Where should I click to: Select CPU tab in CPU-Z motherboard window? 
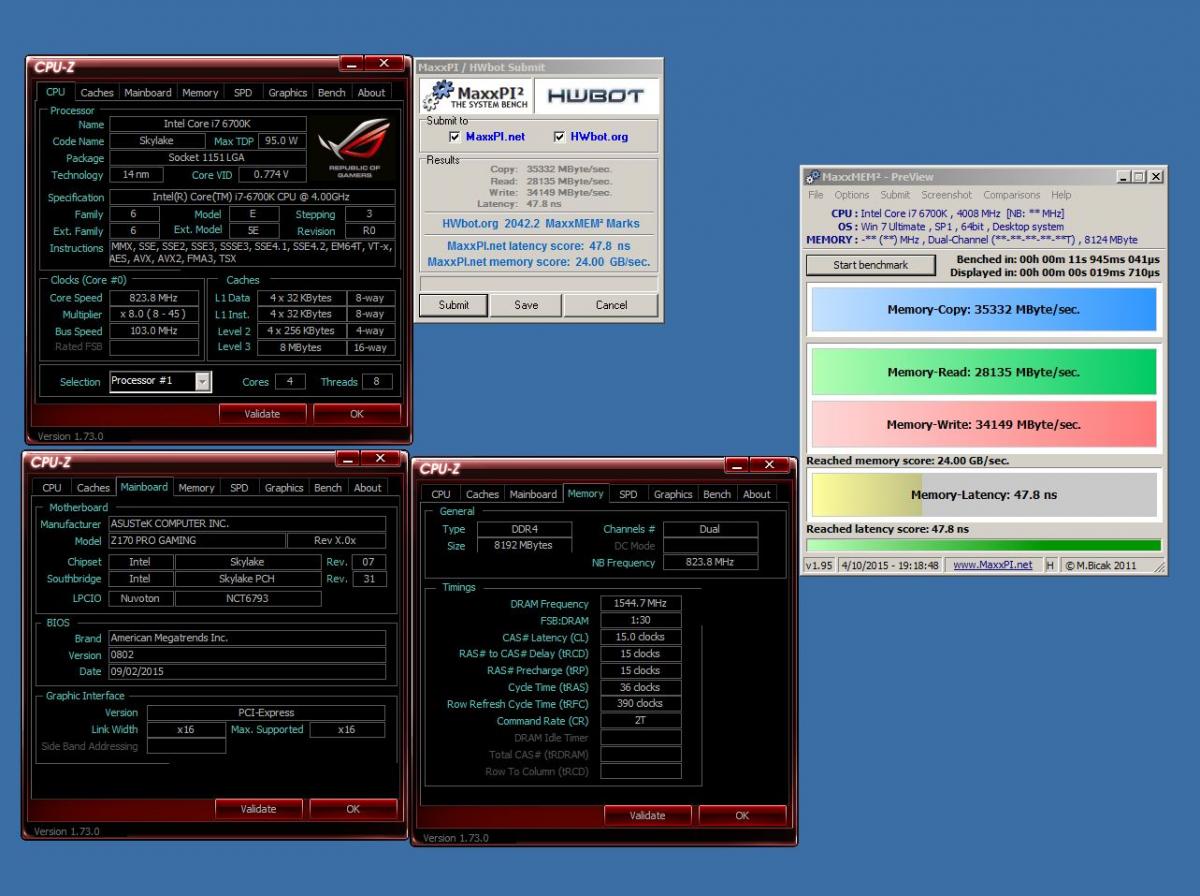pos(52,488)
